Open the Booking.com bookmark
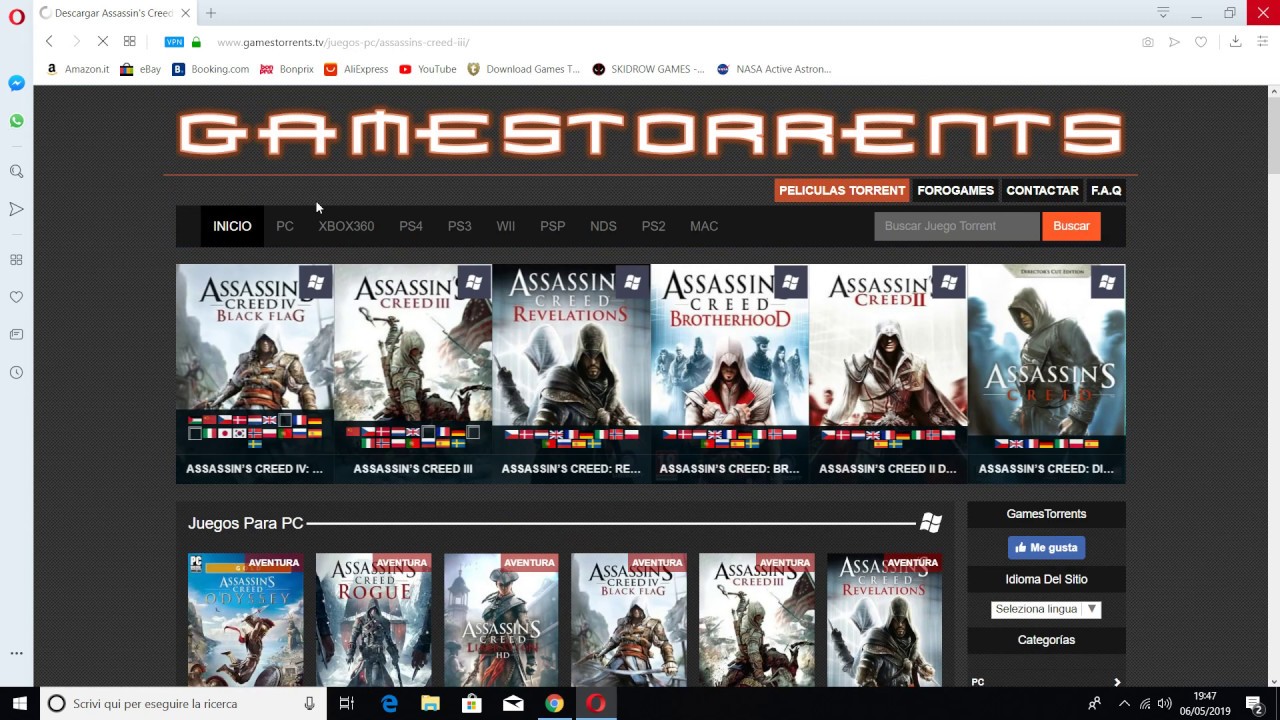The width and height of the screenshot is (1280, 720). (x=210, y=69)
